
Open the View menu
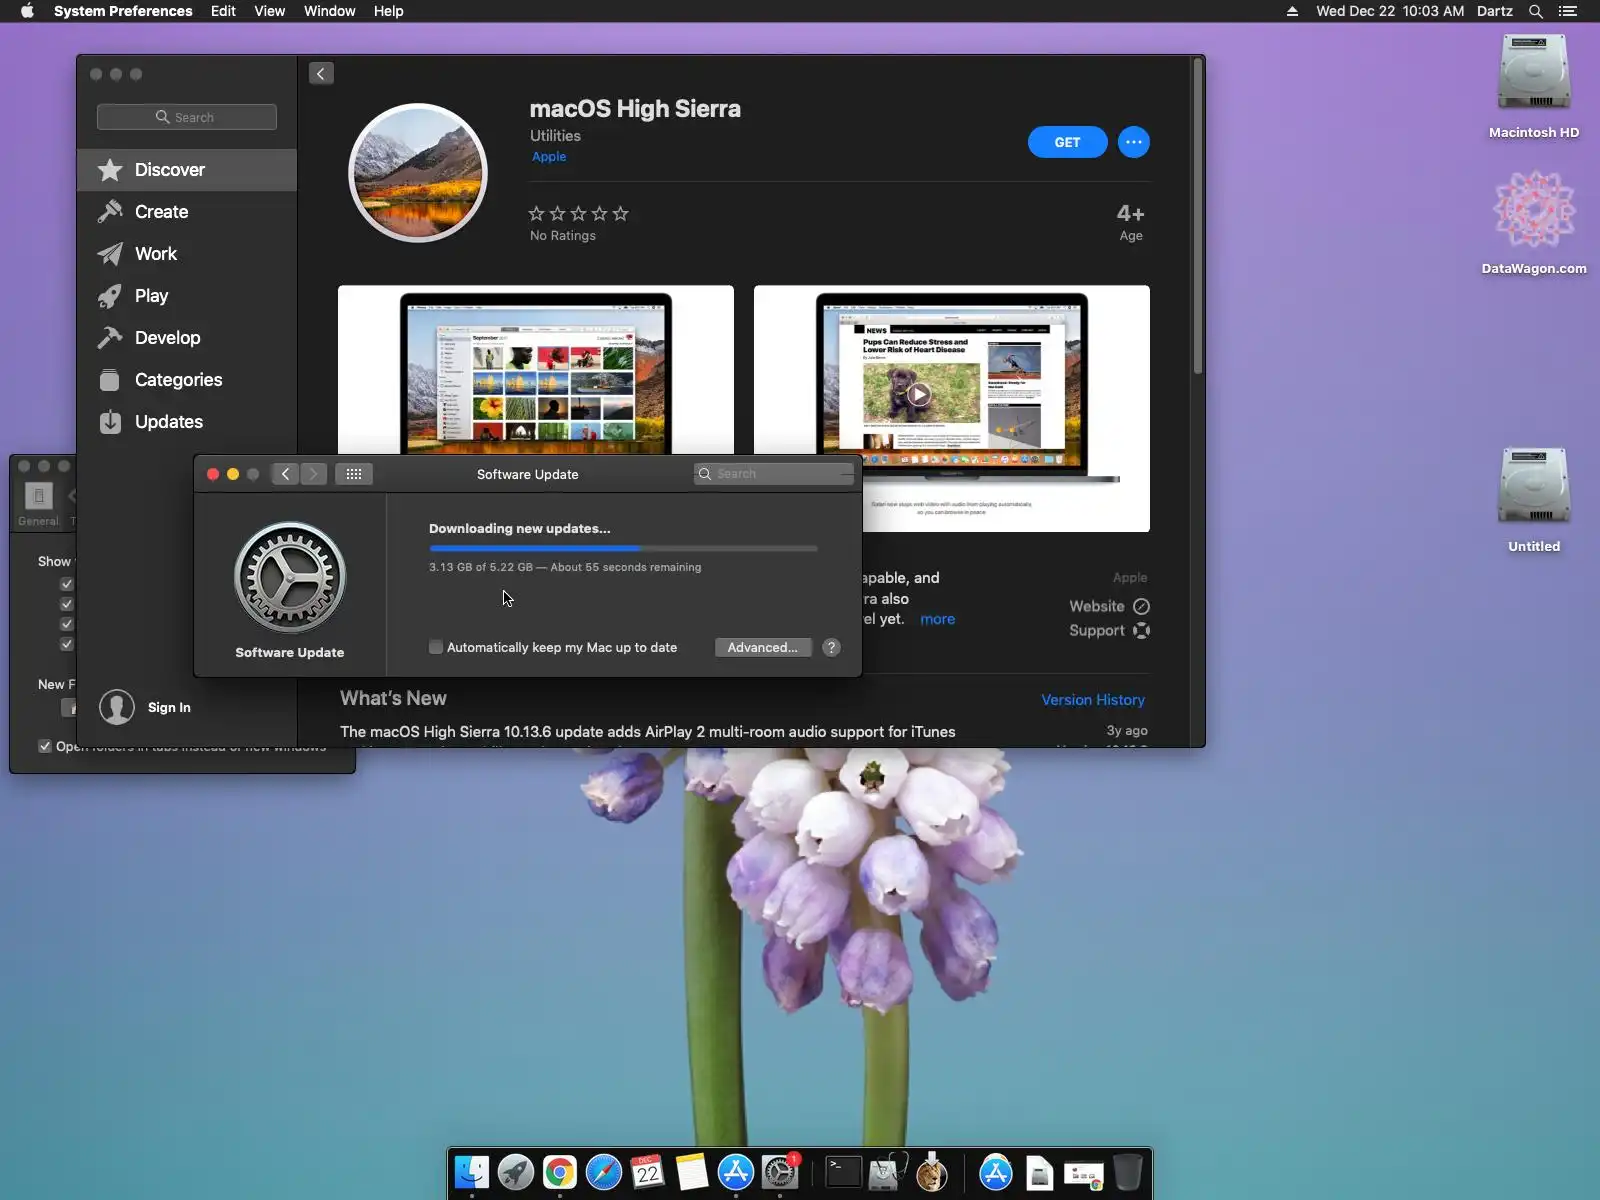coord(270,11)
